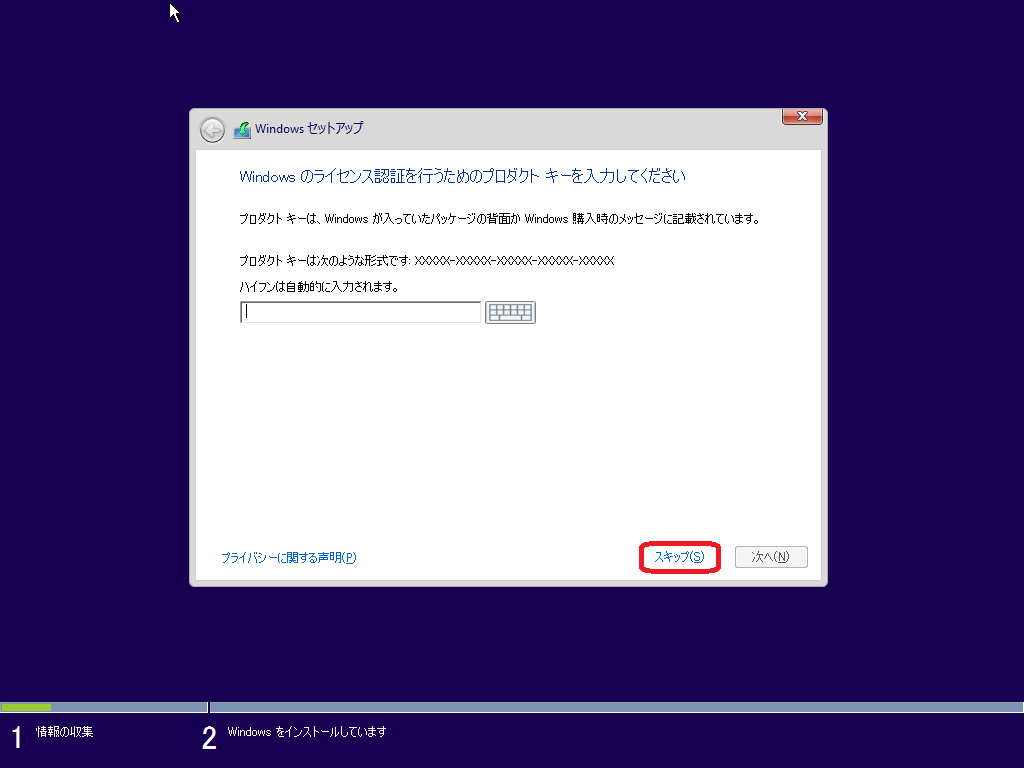
Task: Close the Windows setup dialog
Action: coord(802,116)
